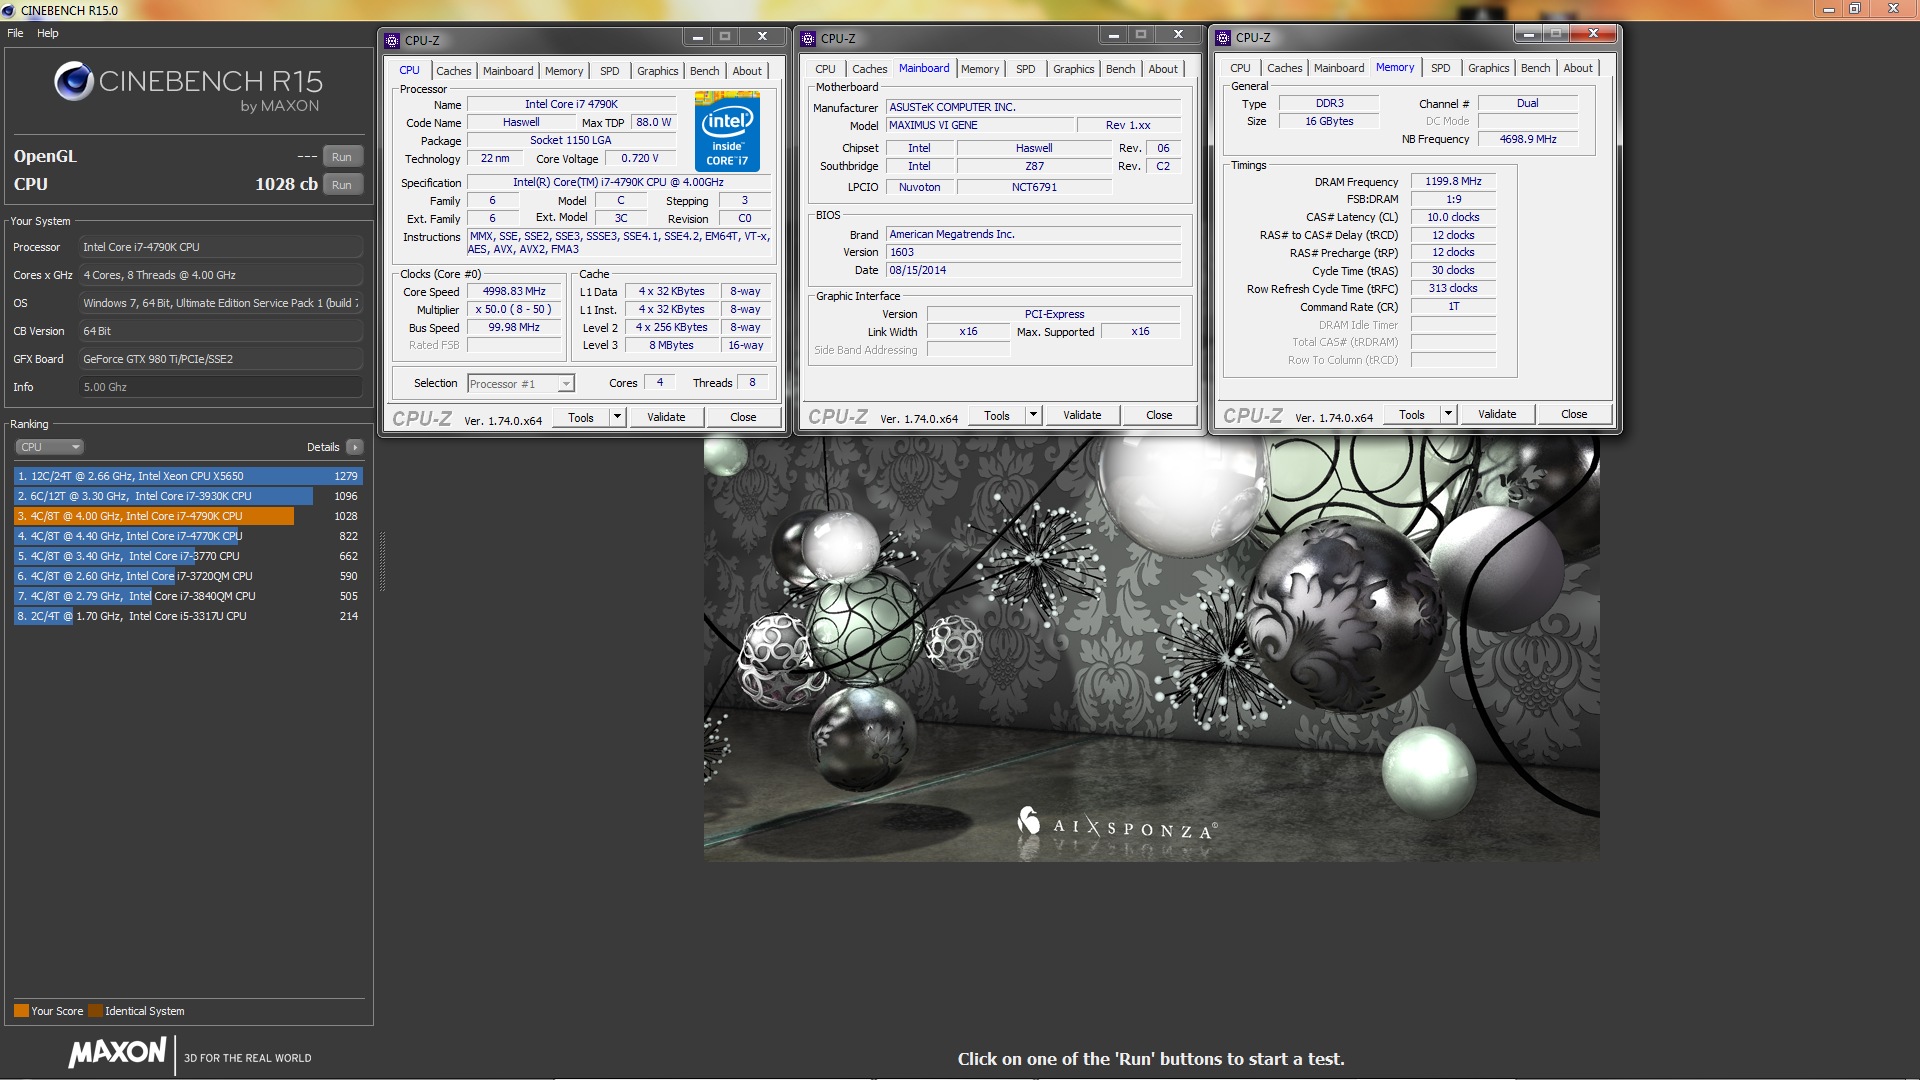Image resolution: width=1920 pixels, height=1080 pixels.
Task: Open the Processor #1 selection dropdown
Action: [x=521, y=384]
